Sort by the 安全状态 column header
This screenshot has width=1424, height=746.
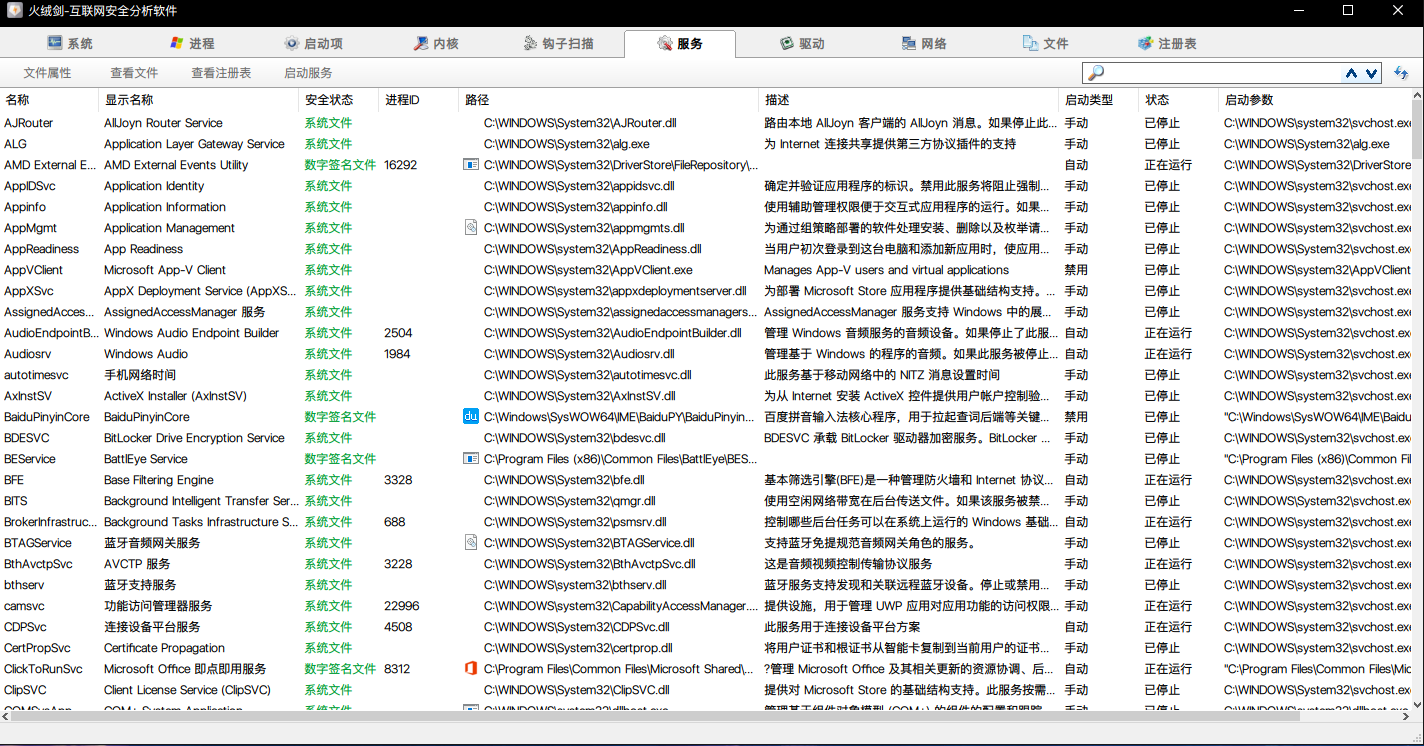(339, 100)
